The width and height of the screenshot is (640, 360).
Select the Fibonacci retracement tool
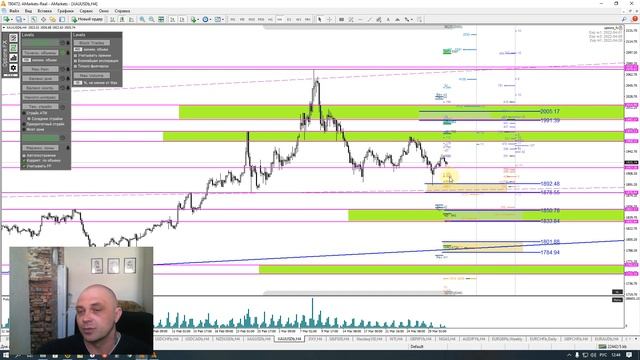[379, 19]
